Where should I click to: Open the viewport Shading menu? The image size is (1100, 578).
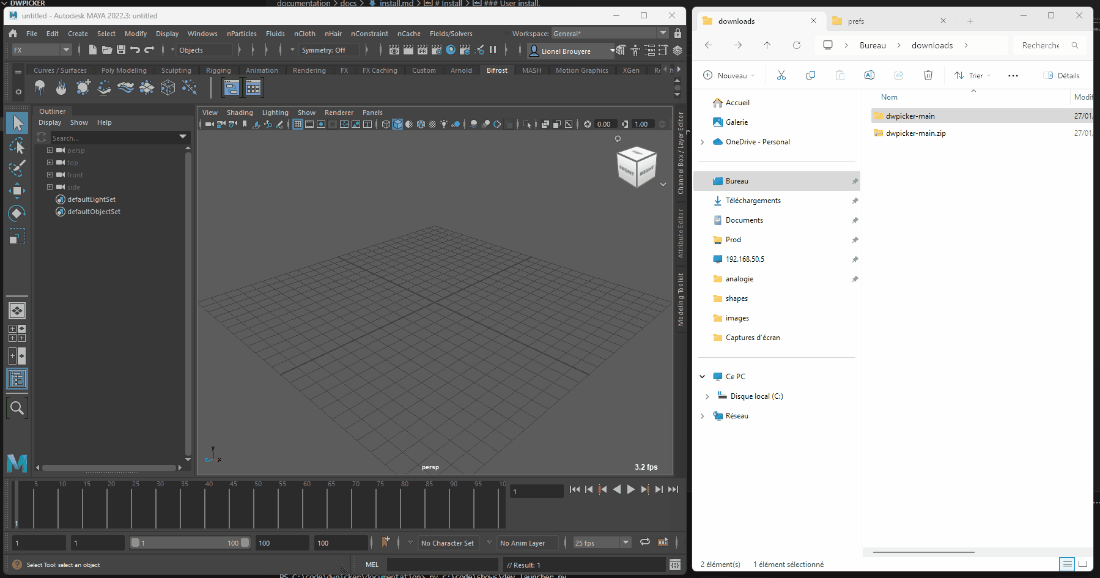click(239, 112)
